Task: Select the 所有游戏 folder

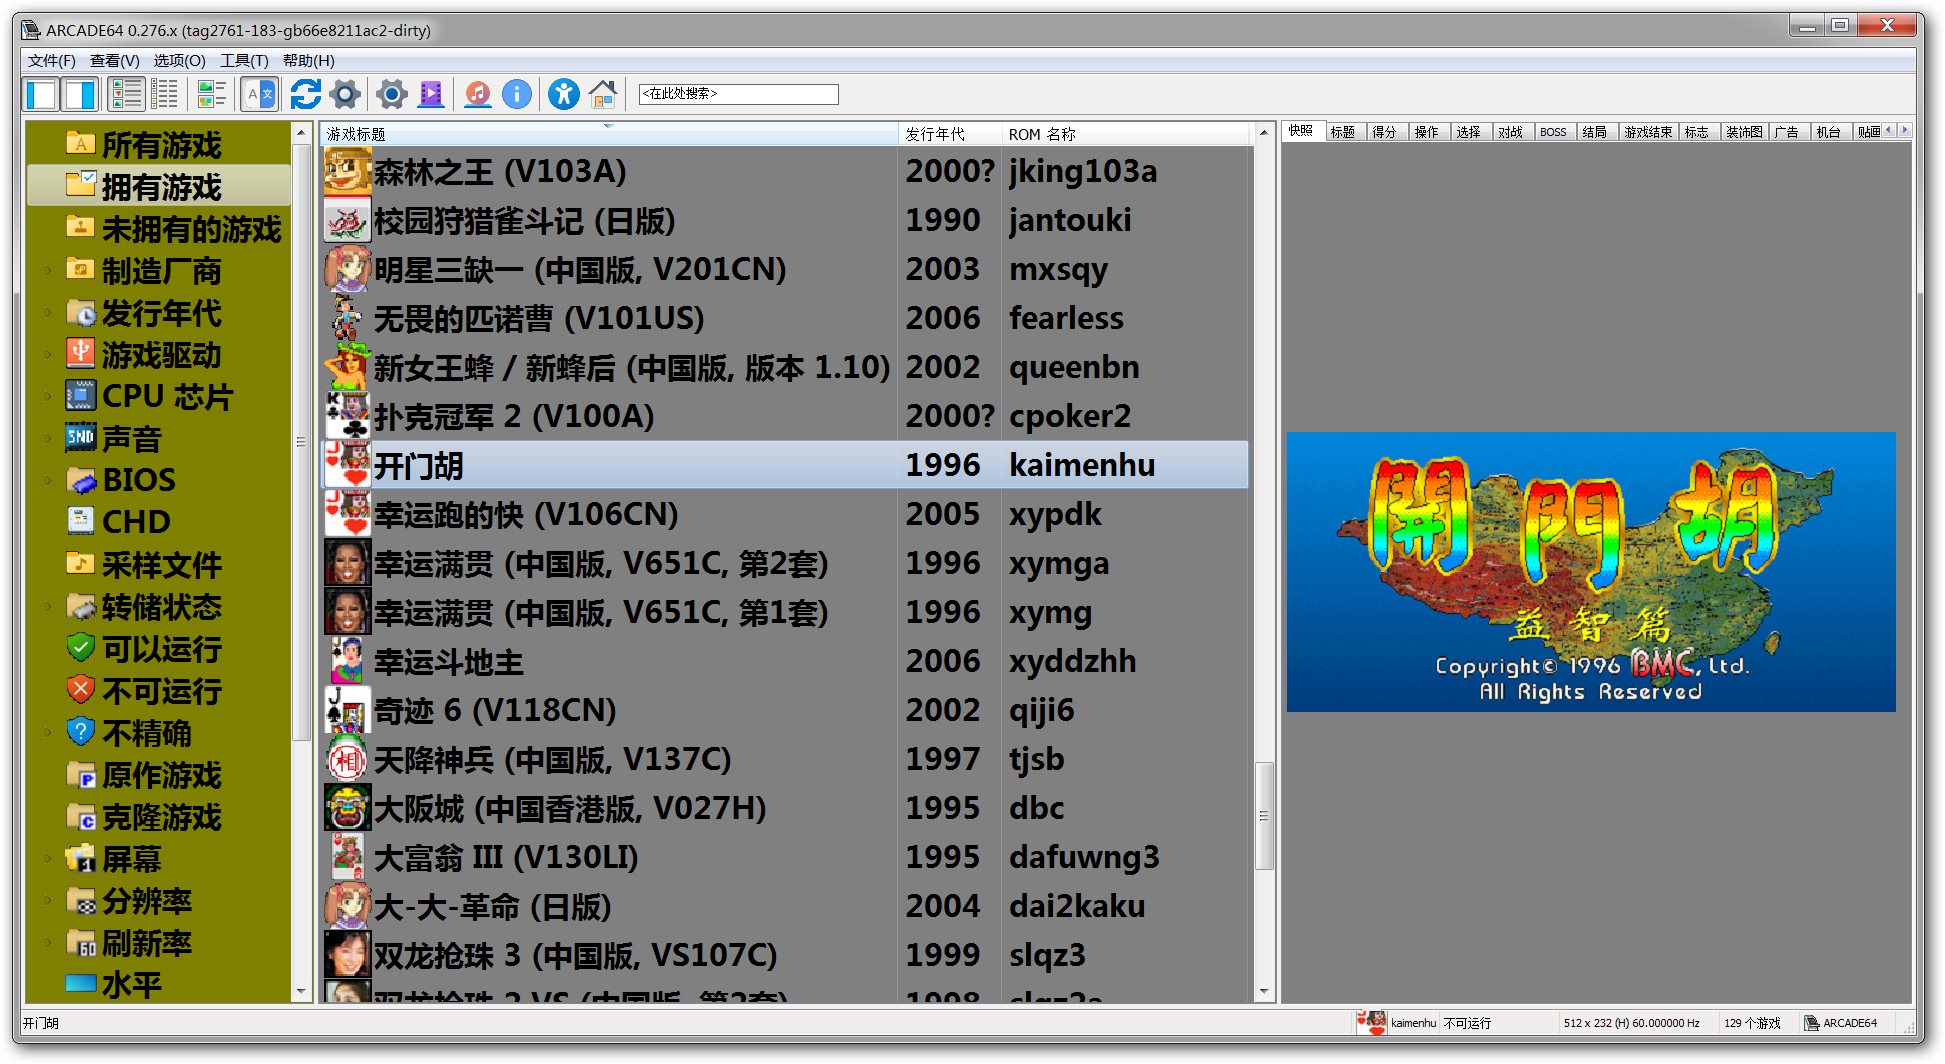Action: pos(161,145)
